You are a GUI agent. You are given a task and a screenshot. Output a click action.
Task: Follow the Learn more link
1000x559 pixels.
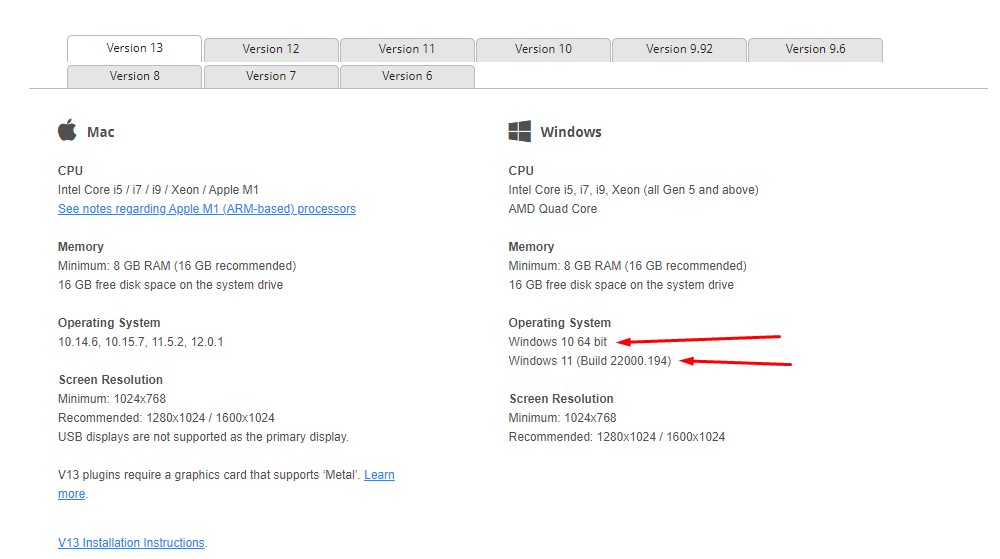(x=379, y=475)
